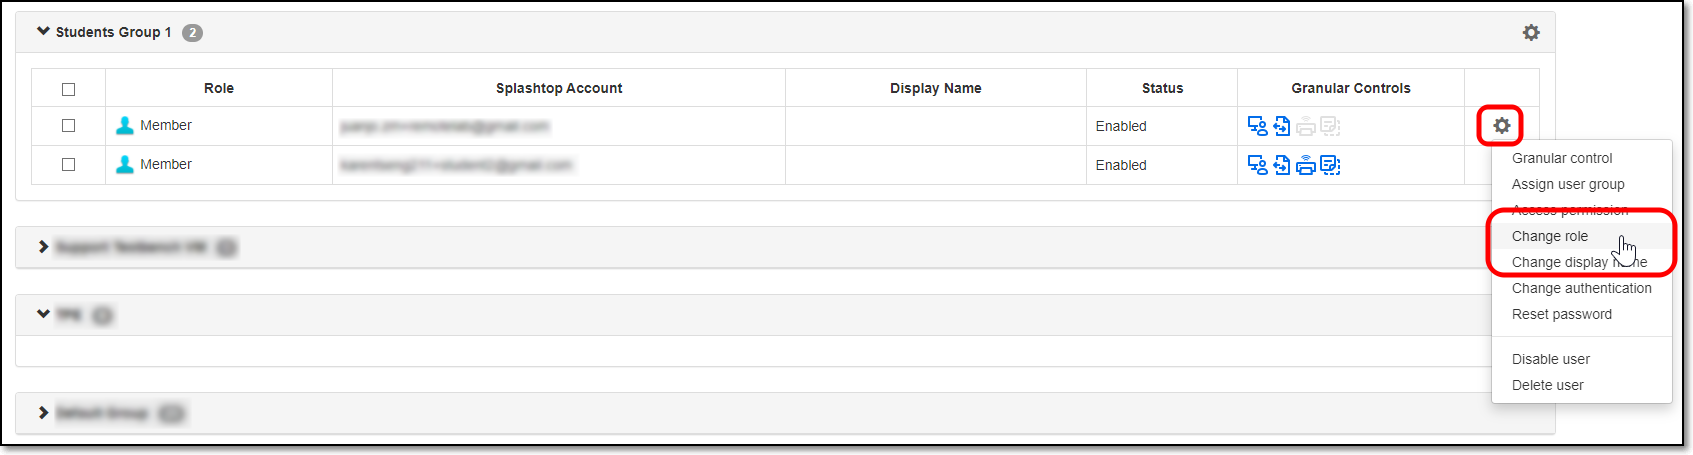Image resolution: width=1693 pixels, height=455 pixels.
Task: Choose Reset password menu entry
Action: click(x=1561, y=314)
